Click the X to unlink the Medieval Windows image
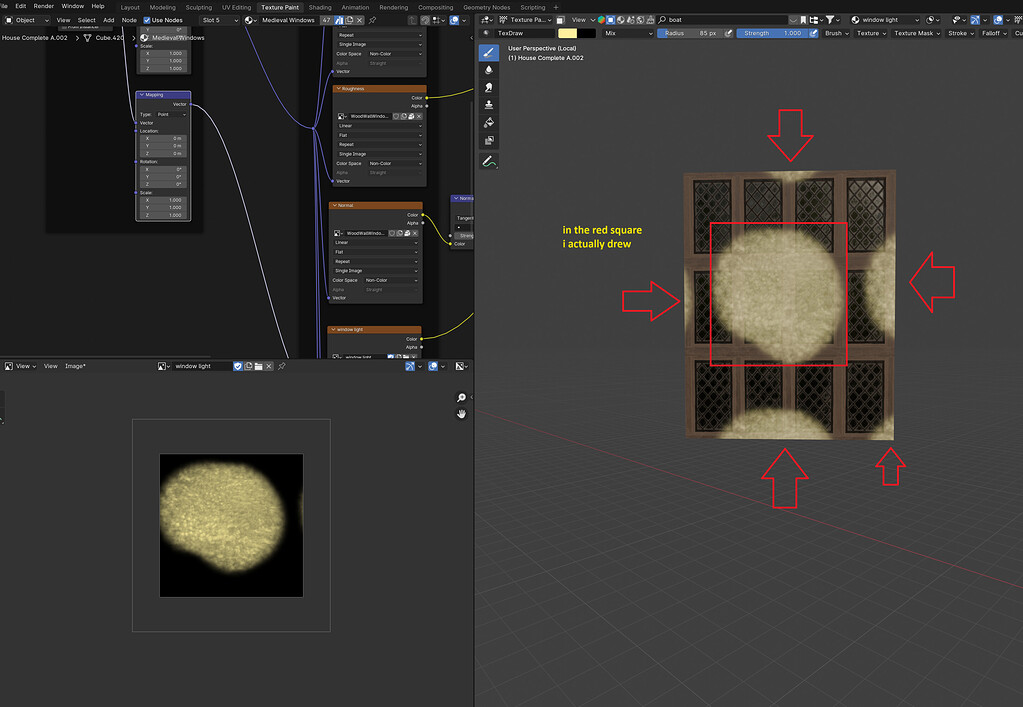This screenshot has width=1023, height=707. (x=359, y=19)
